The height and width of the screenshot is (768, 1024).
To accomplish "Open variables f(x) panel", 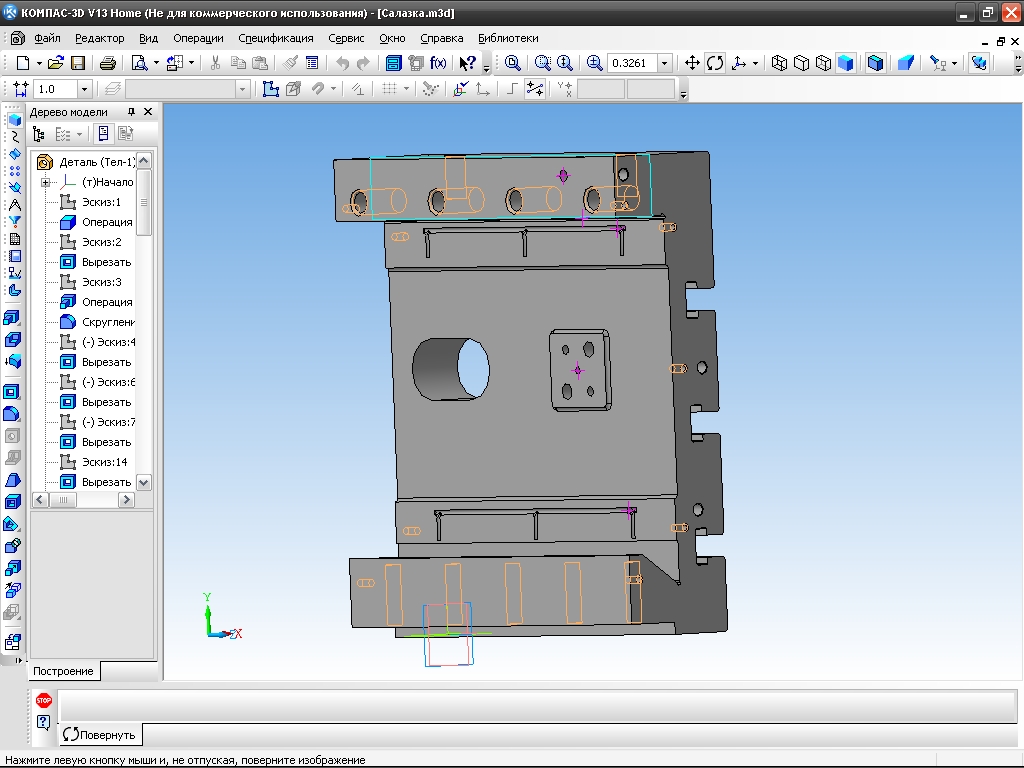I will pos(438,63).
